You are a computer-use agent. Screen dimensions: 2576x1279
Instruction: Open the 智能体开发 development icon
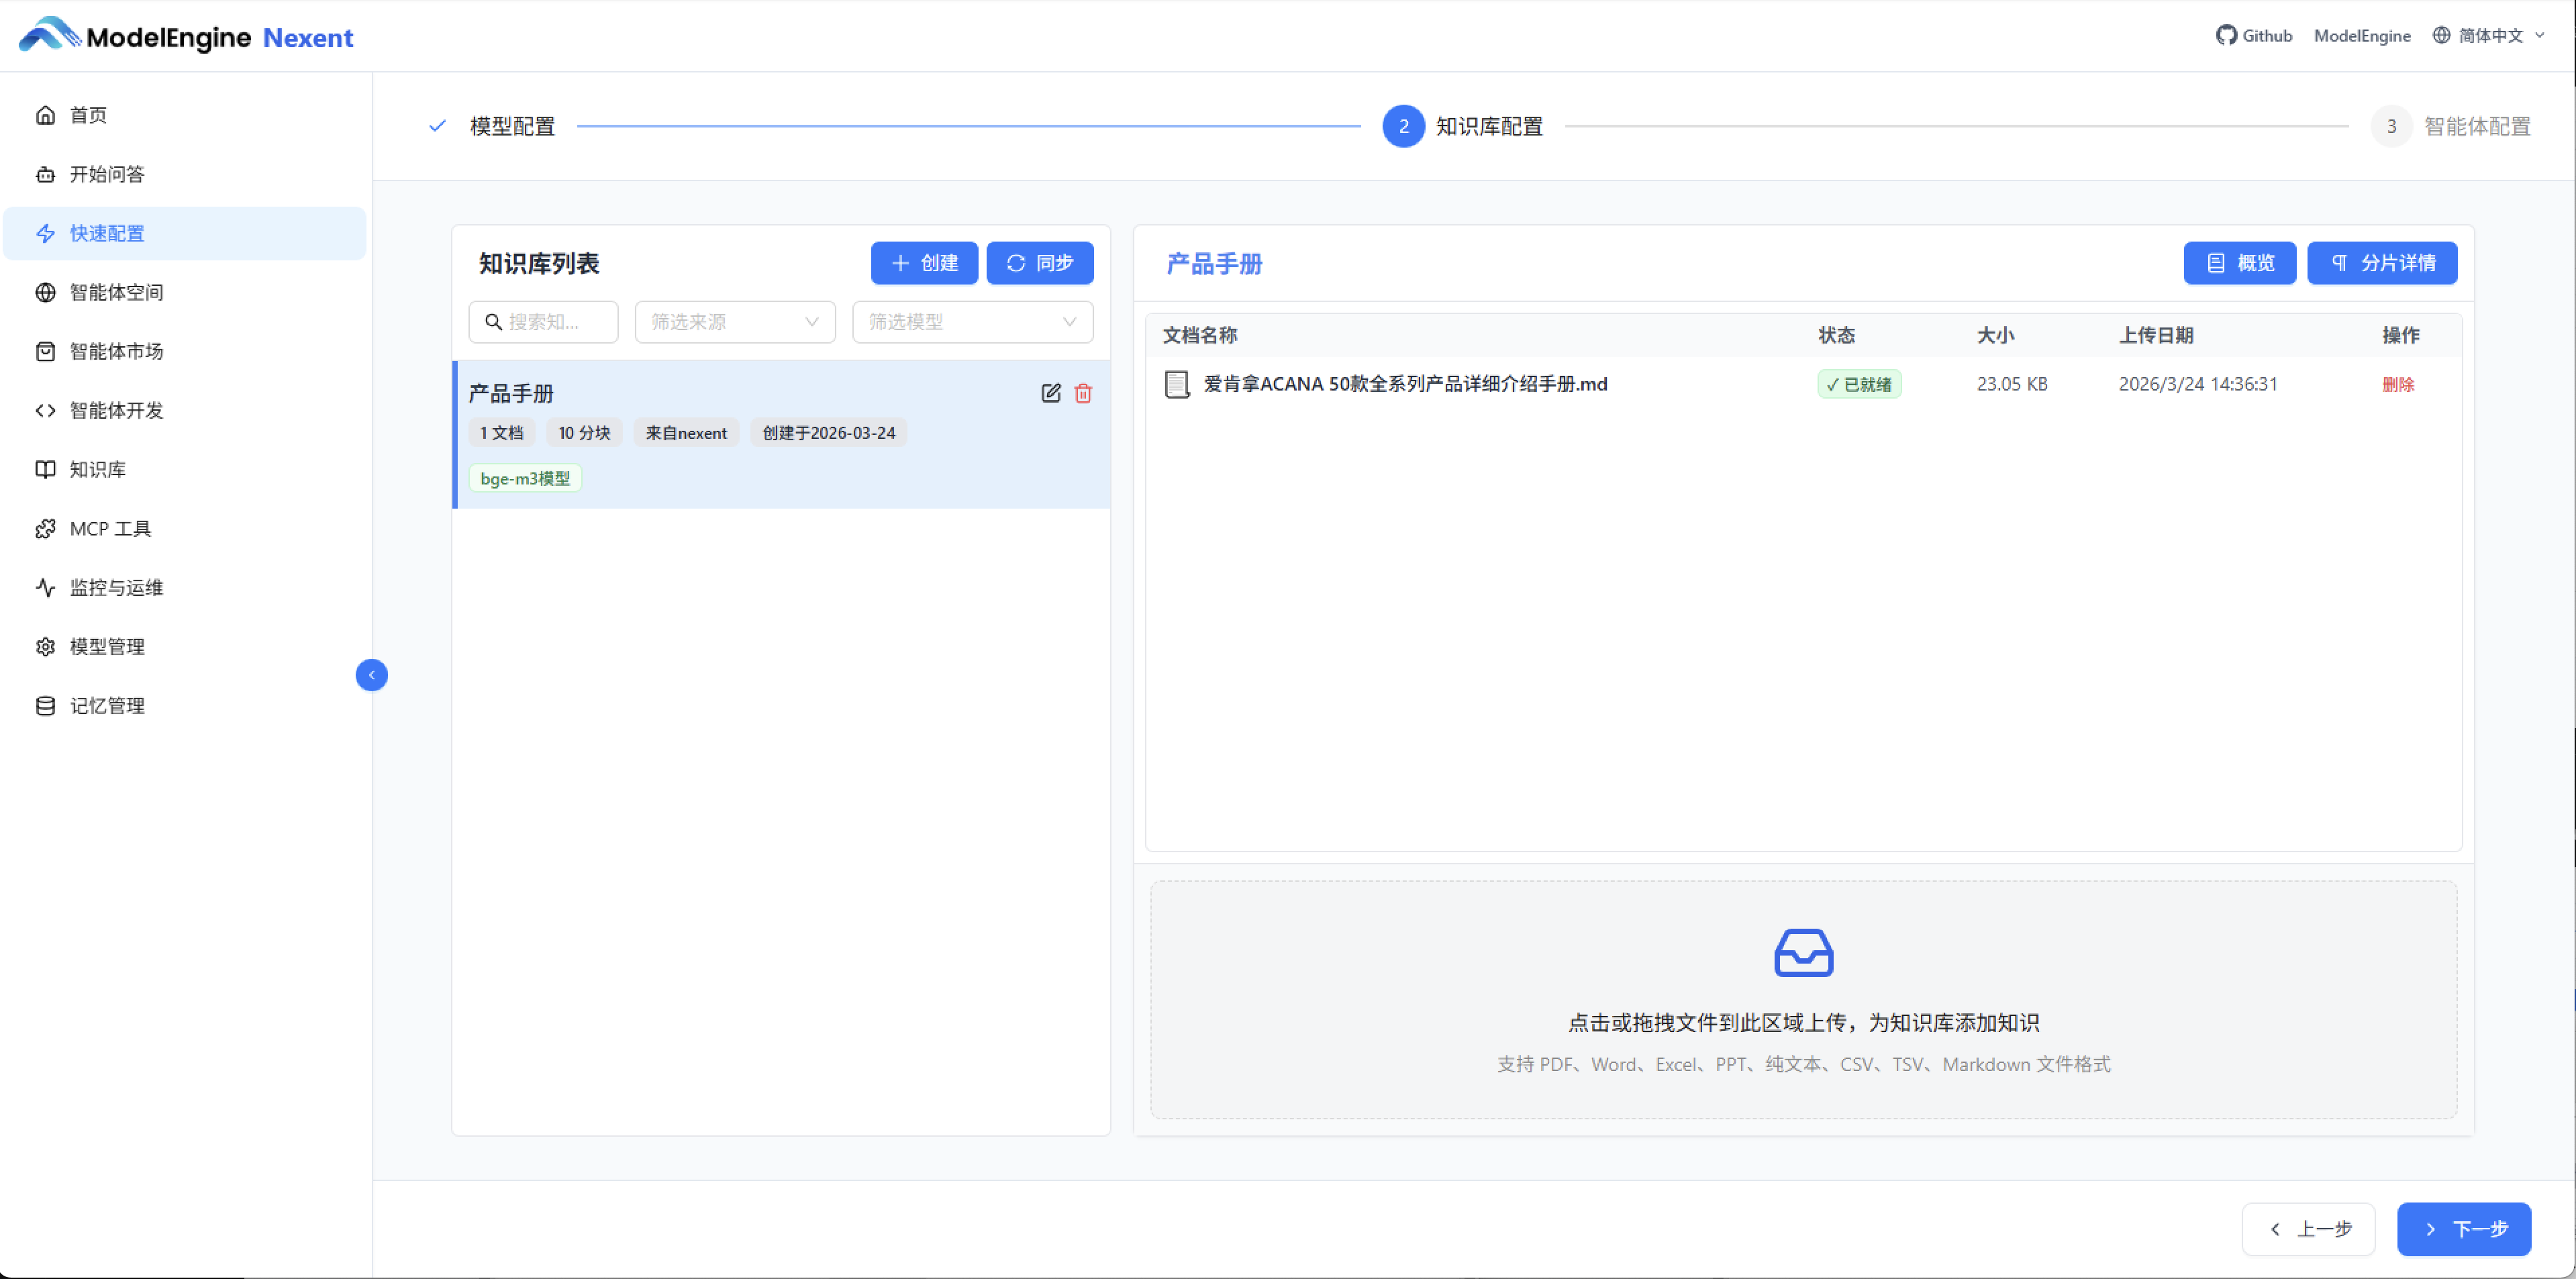[46, 410]
